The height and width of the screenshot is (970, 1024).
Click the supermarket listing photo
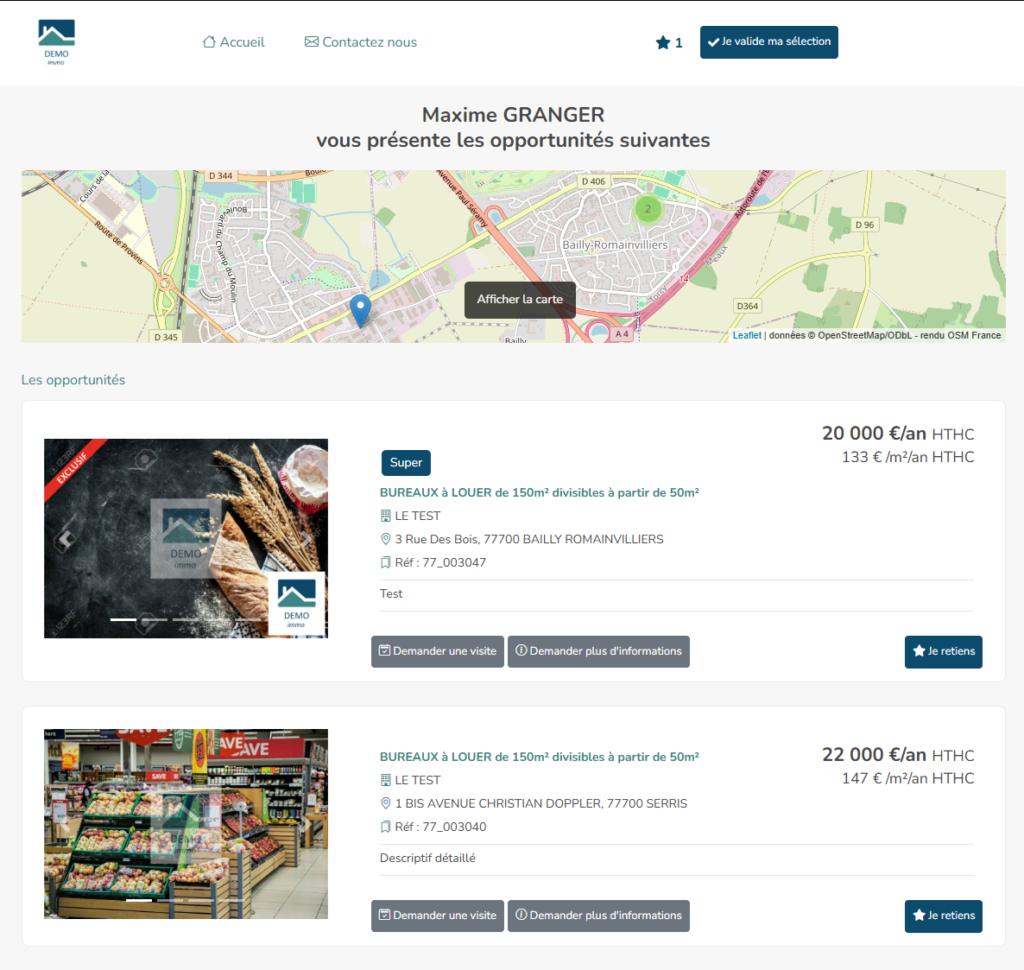point(186,823)
